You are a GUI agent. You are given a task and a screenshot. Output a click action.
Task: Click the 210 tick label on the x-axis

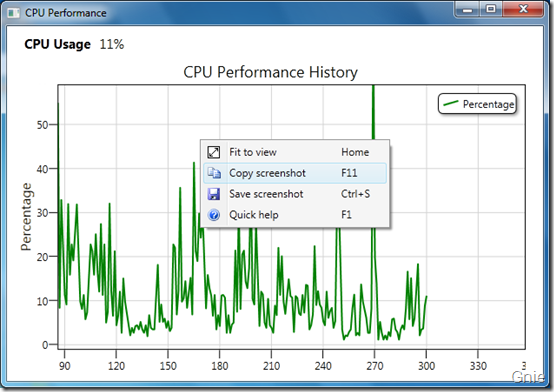pos(271,366)
